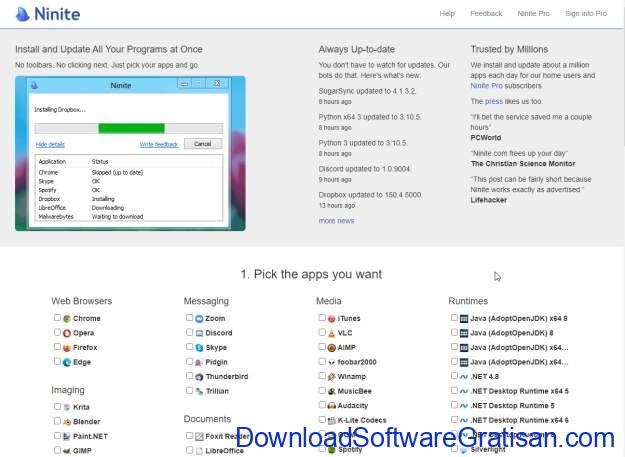Click the Paint.NET app icon
Viewport: 625px width, 457px height.
click(x=67, y=436)
